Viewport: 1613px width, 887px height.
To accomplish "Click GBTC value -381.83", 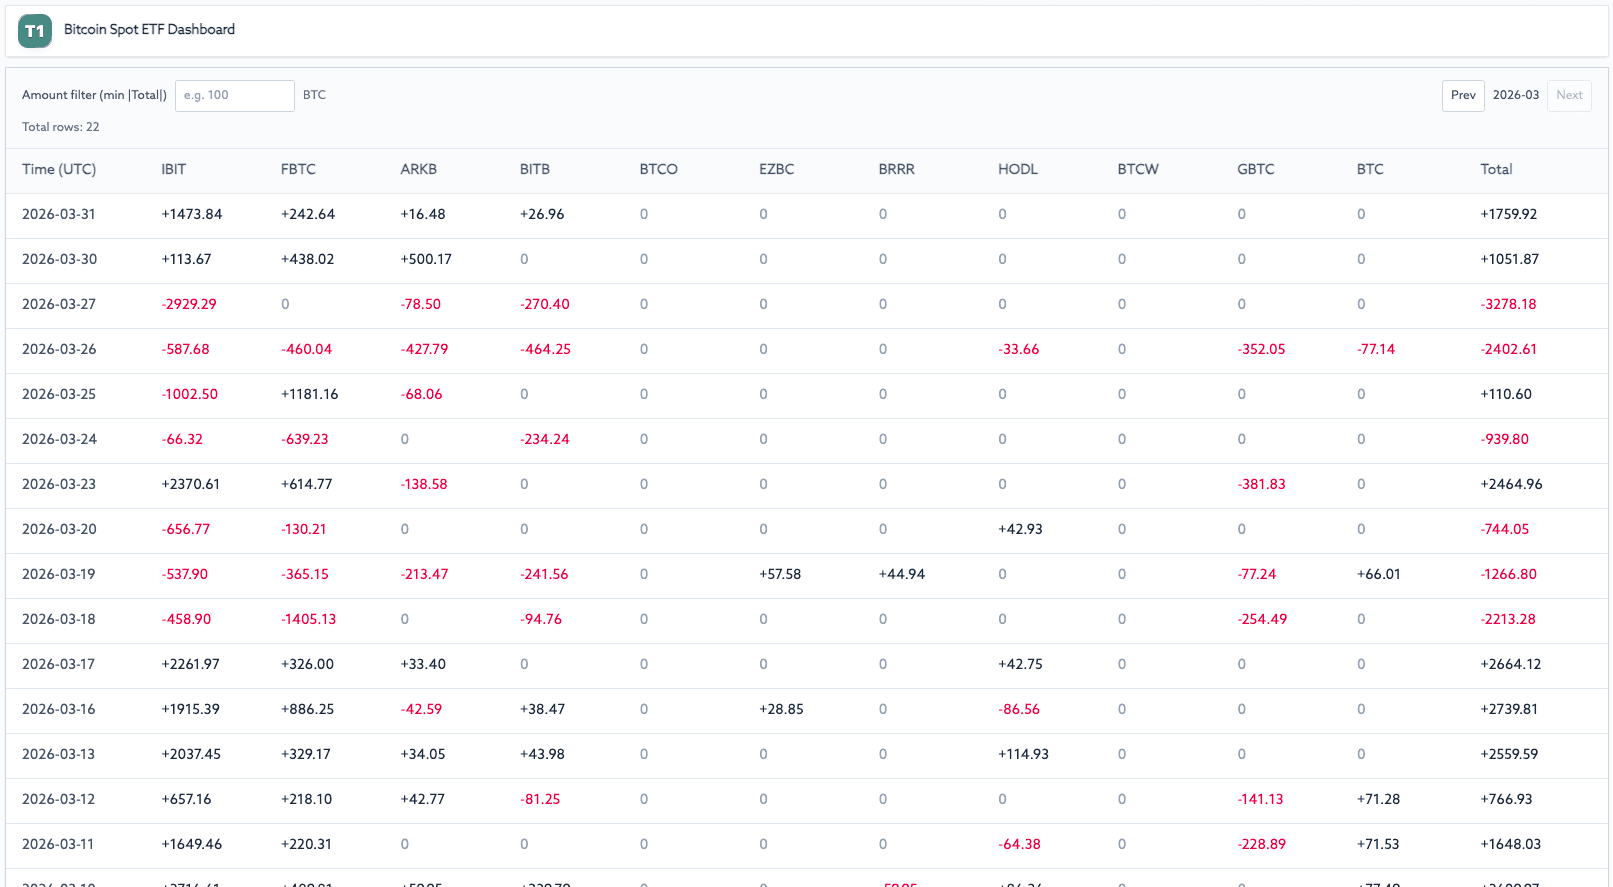I will [1261, 485].
